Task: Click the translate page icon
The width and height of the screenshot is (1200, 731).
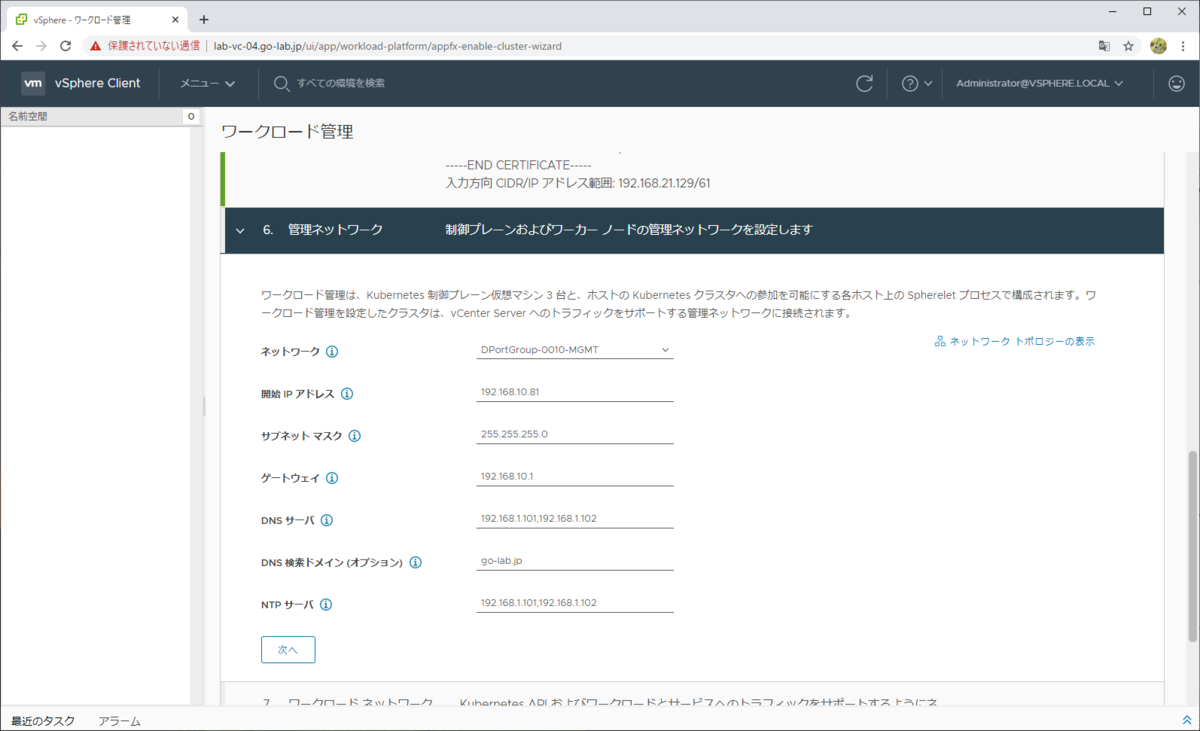Action: (1104, 45)
